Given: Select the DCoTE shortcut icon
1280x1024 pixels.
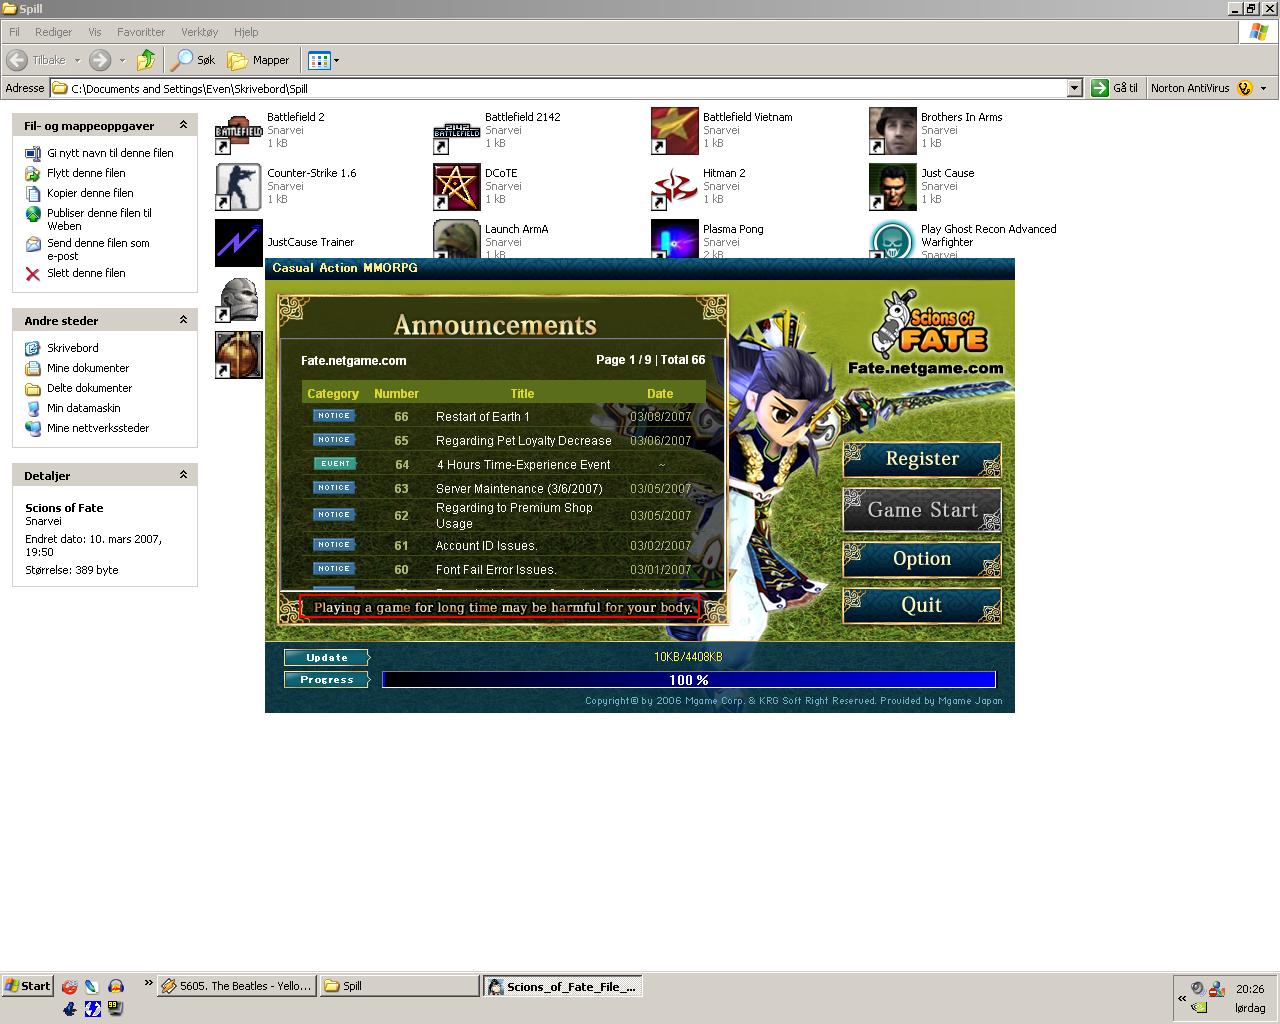Looking at the screenshot, I should 457,187.
